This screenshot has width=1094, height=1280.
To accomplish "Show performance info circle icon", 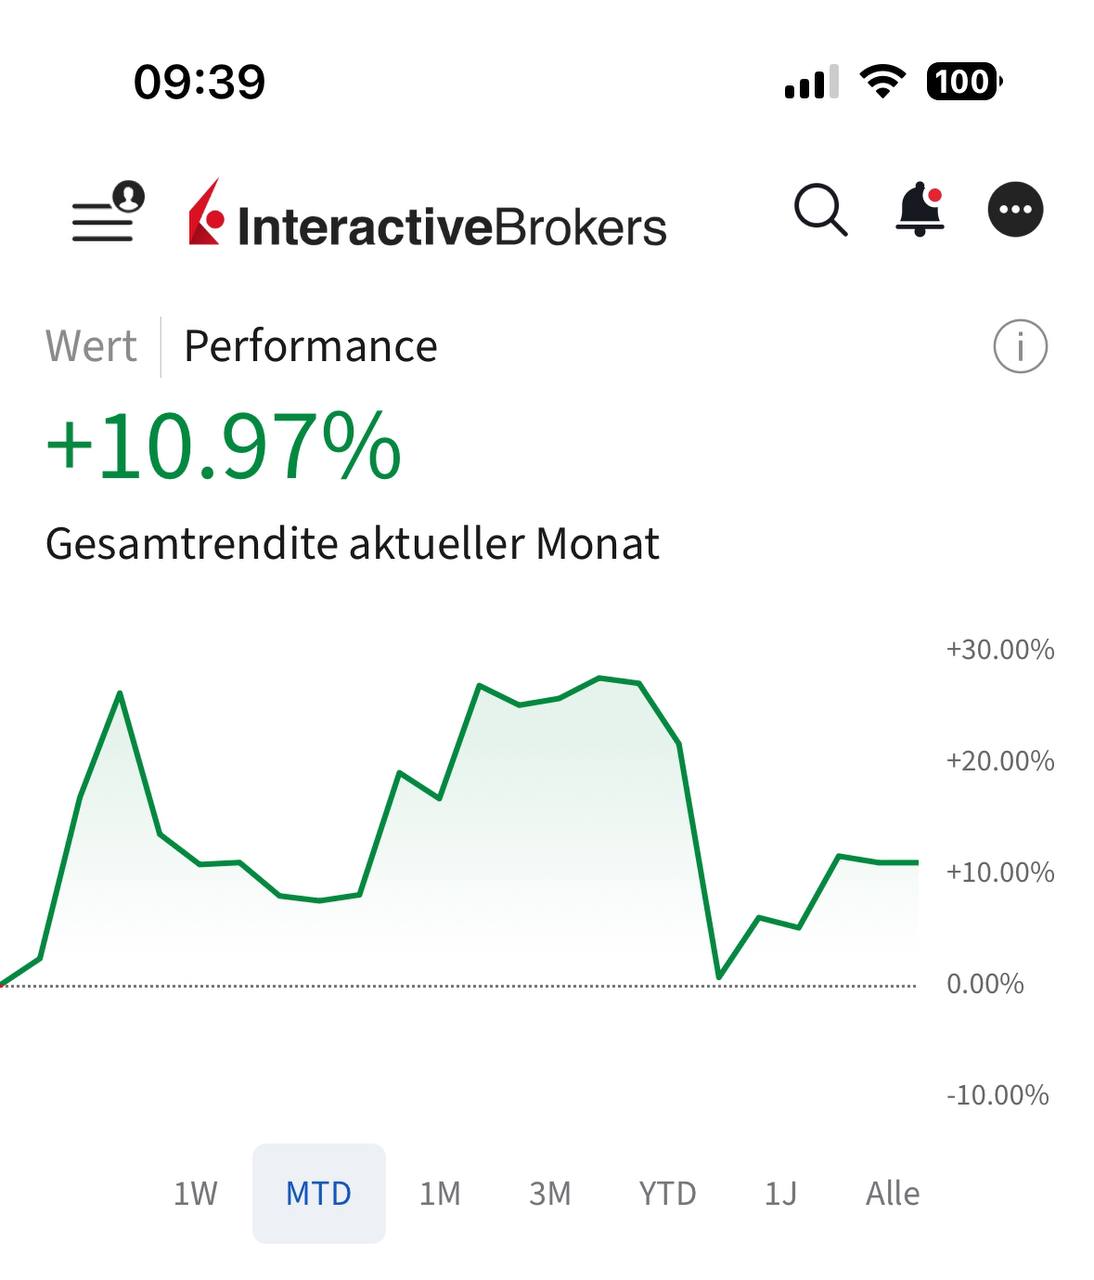I will (1020, 347).
